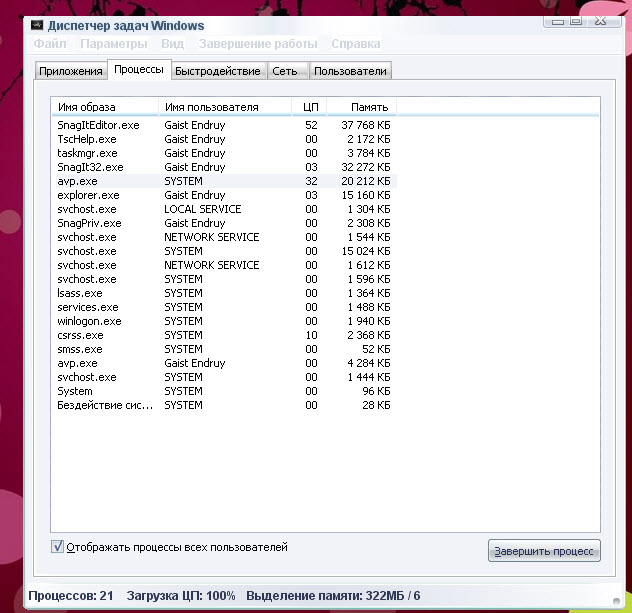The width and height of the screenshot is (632, 613).
Task: Click CPU value 10 for csrss.exe
Action: pos(311,335)
